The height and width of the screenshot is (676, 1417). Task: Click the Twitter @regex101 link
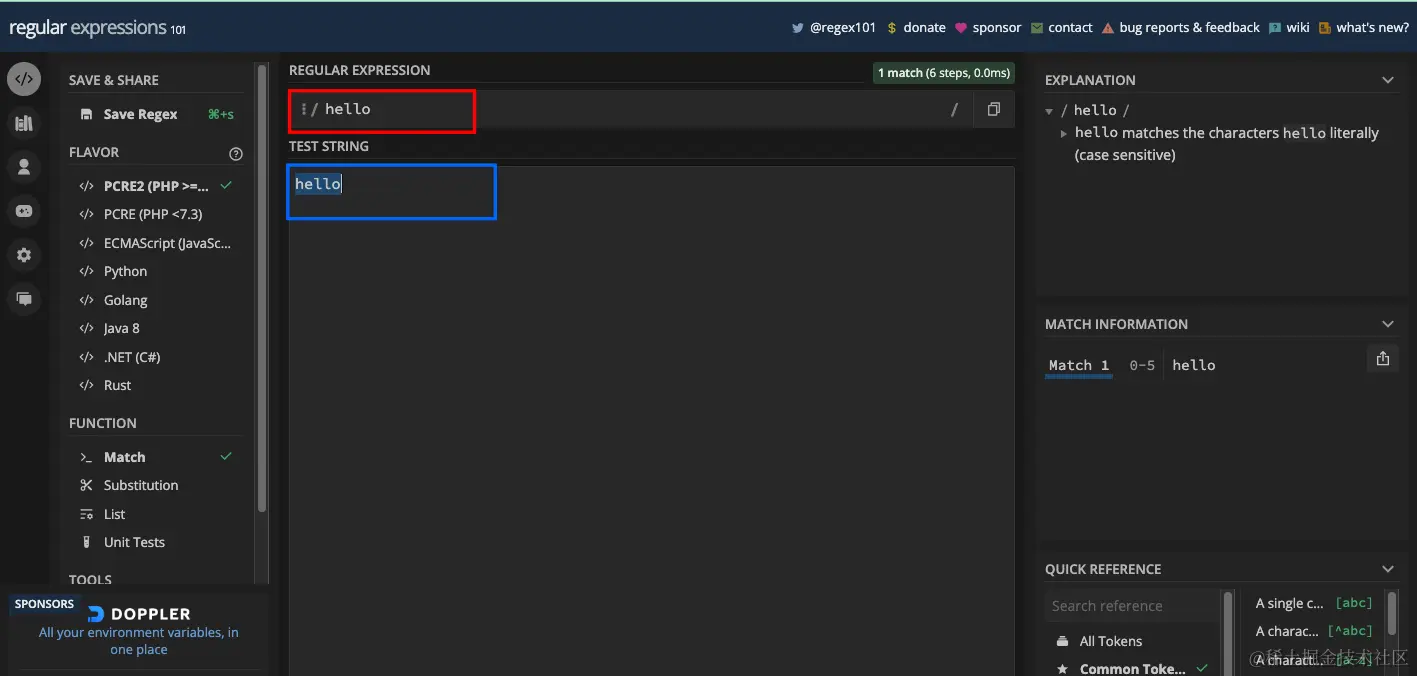(834, 28)
